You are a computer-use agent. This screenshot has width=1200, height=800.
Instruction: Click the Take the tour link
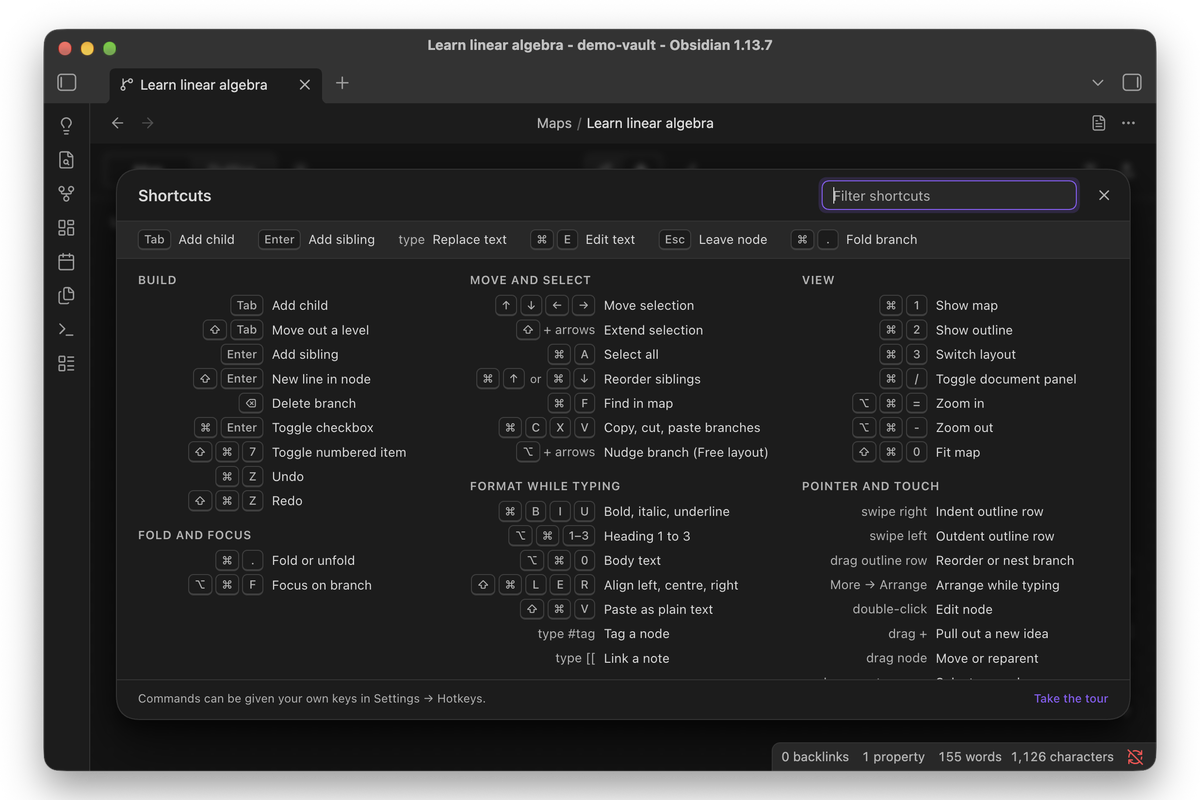point(1071,699)
